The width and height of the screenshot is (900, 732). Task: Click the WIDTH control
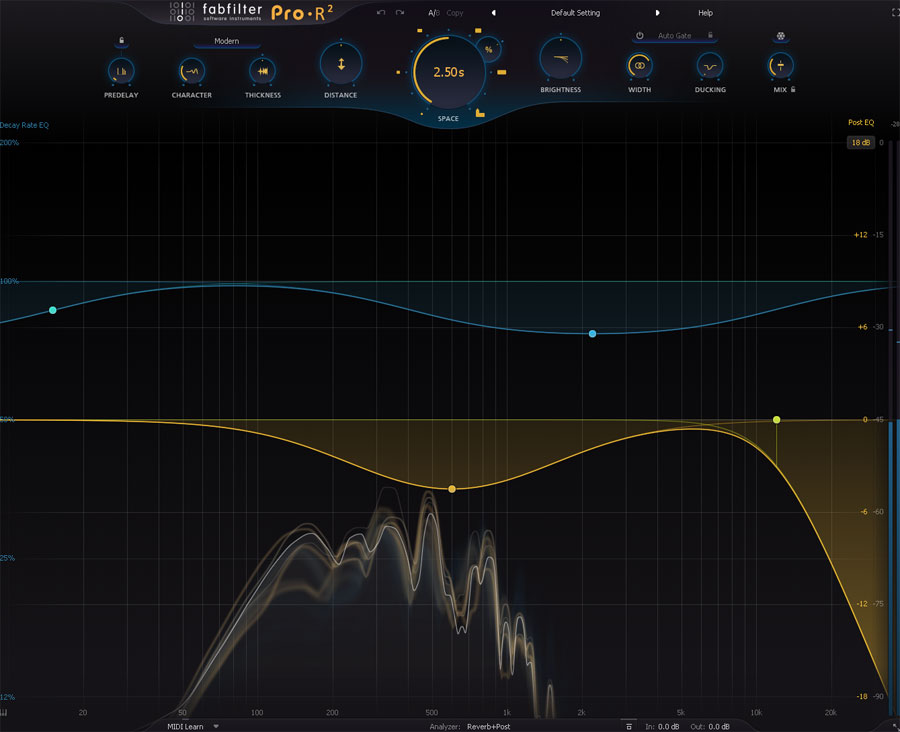click(x=639, y=67)
